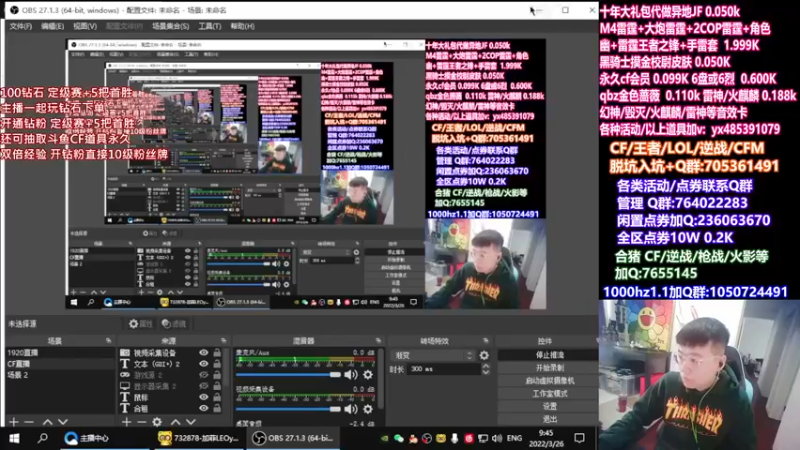800x450 pixels.
Task: Toggle lock on 游戏源 2 source
Action: tap(217, 375)
